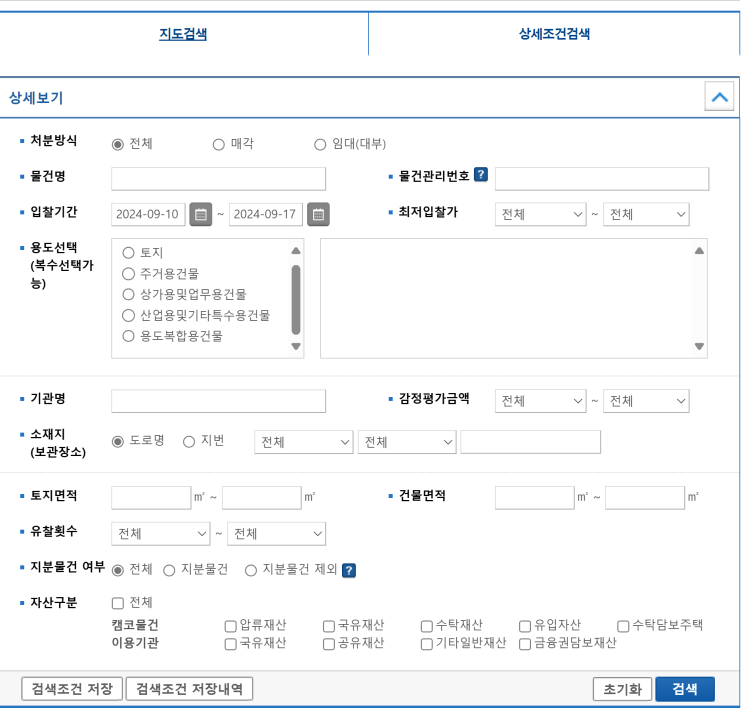The image size is (743, 708).
Task: Check 금융권담보재산 checkbox
Action: pos(525,644)
